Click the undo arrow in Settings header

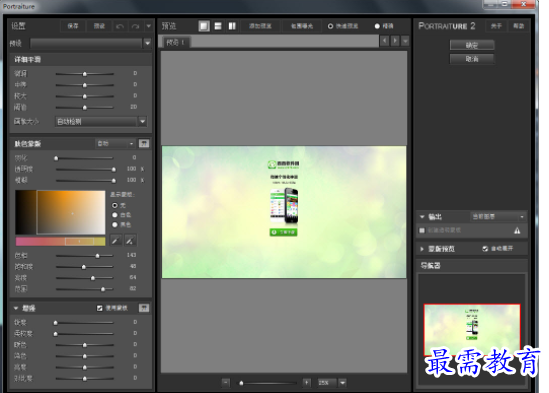[120, 26]
